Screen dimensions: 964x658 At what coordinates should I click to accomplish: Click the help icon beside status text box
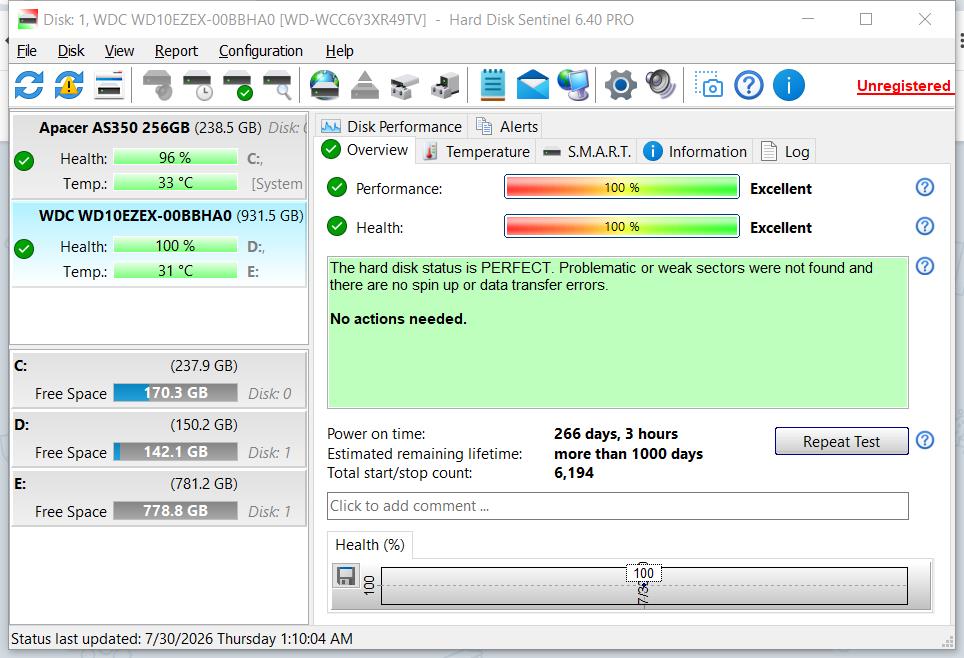point(925,266)
